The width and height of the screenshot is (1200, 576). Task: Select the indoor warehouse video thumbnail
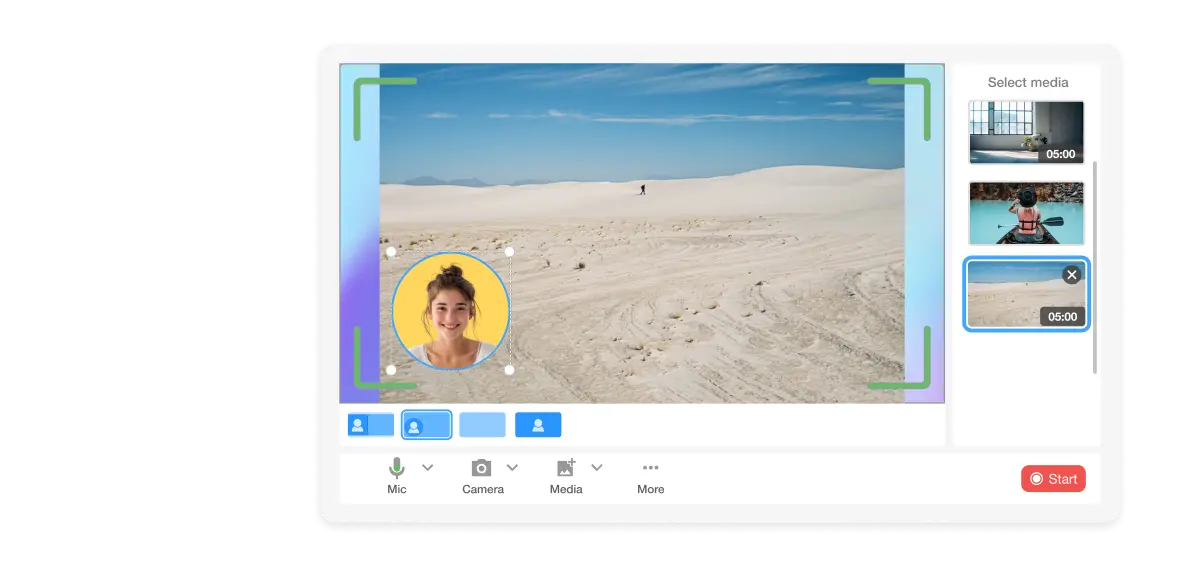1026,131
